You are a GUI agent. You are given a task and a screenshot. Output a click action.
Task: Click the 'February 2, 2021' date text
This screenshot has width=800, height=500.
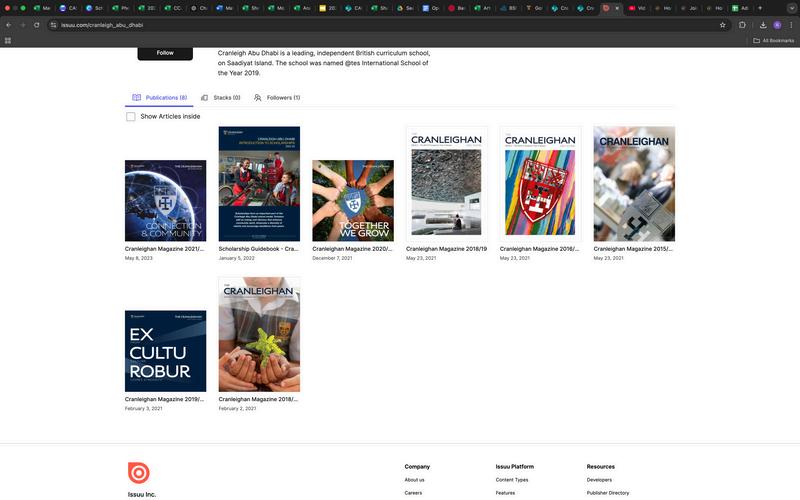[x=237, y=409]
